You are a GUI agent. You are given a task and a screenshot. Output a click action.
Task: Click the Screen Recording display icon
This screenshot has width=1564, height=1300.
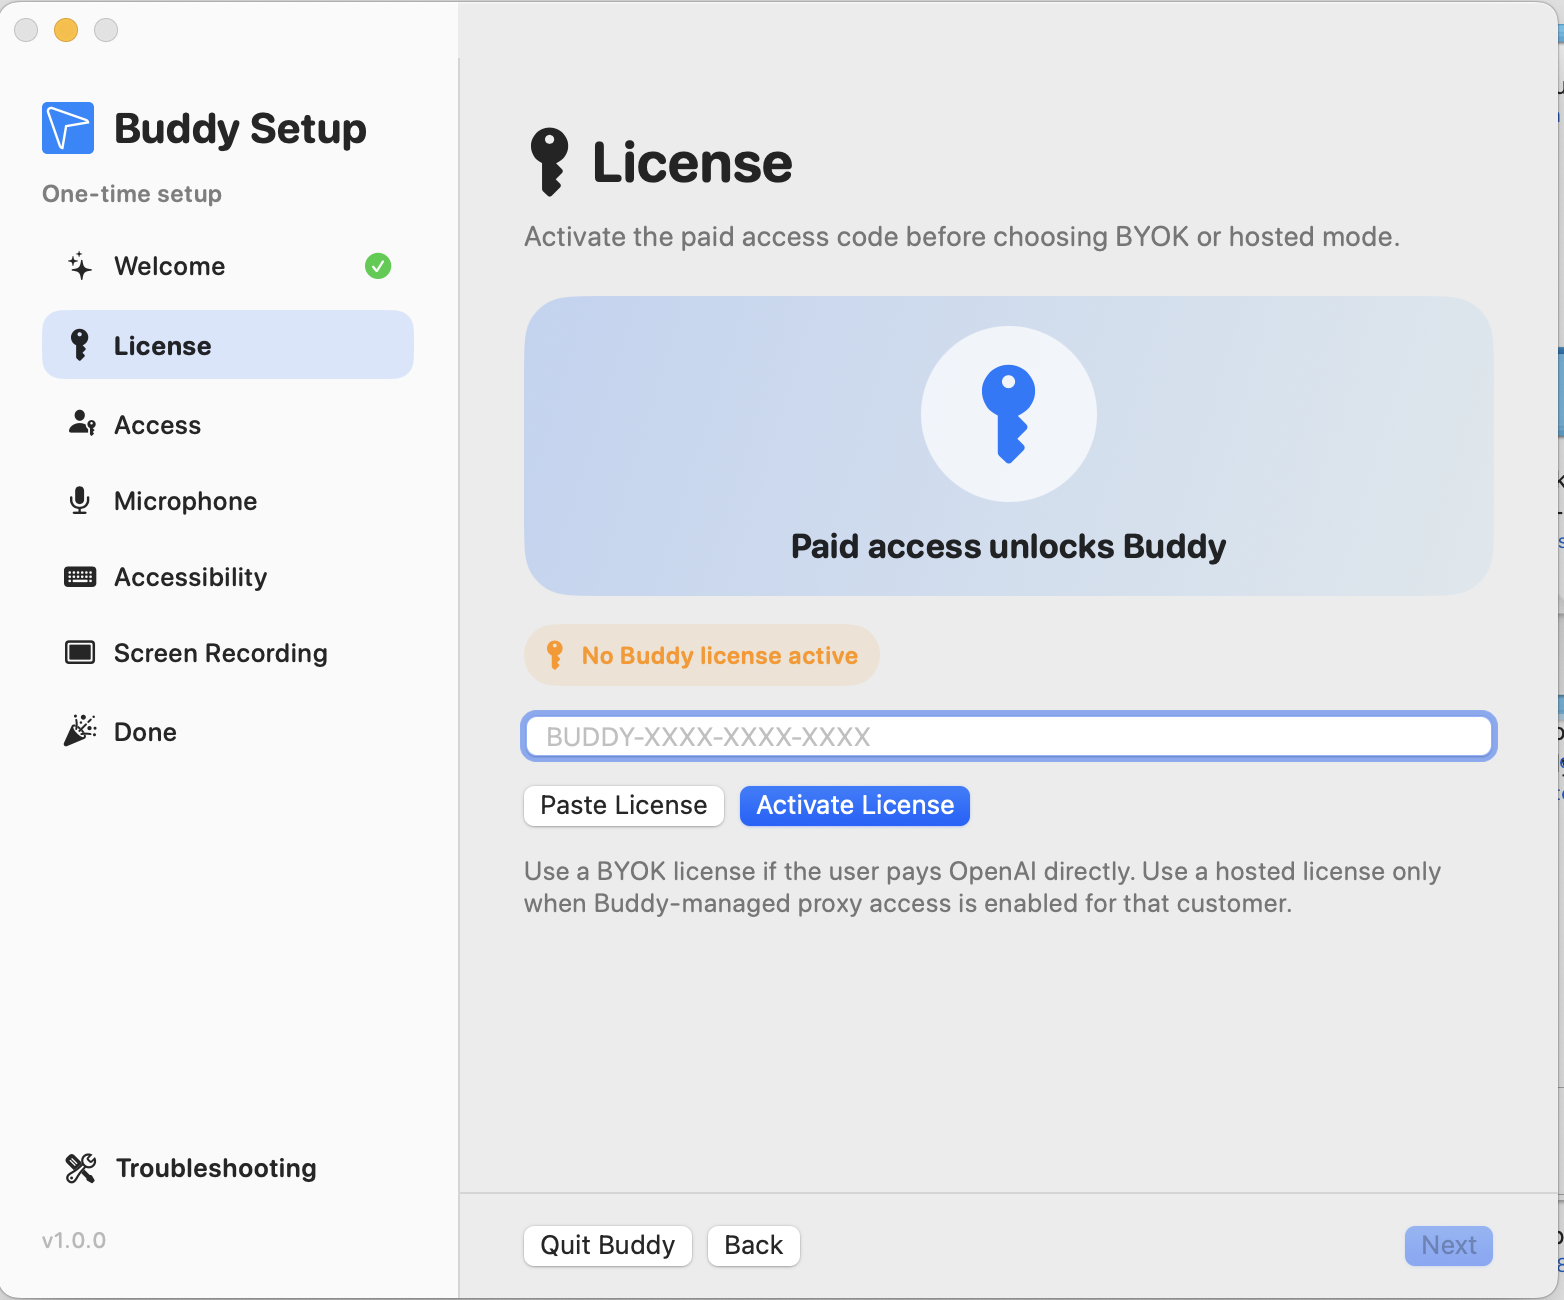[x=80, y=653]
